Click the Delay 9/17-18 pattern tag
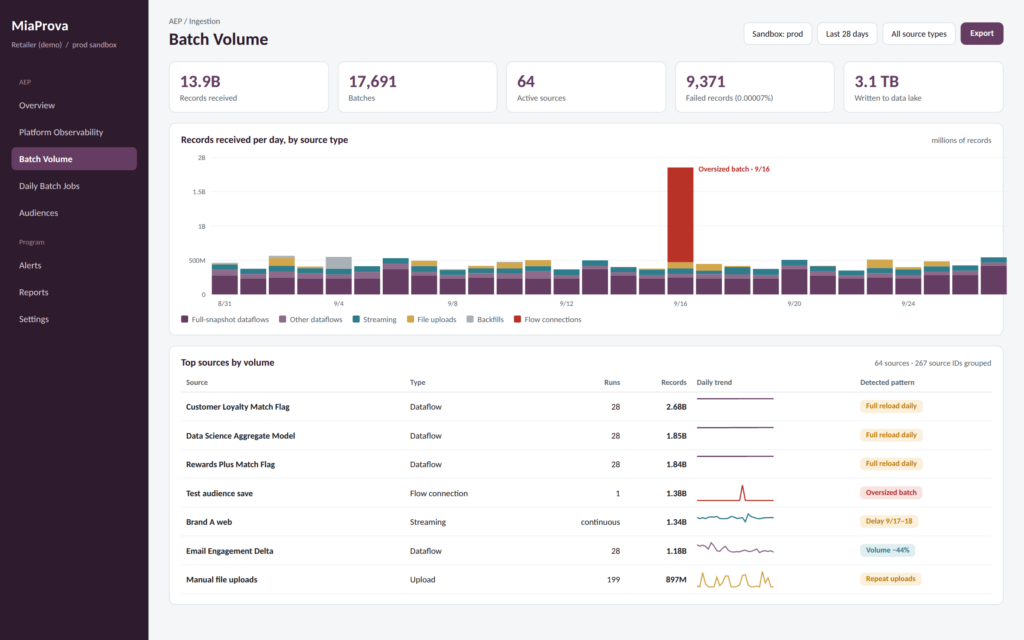Image resolution: width=1024 pixels, height=640 pixels. pyautogui.click(x=889, y=521)
